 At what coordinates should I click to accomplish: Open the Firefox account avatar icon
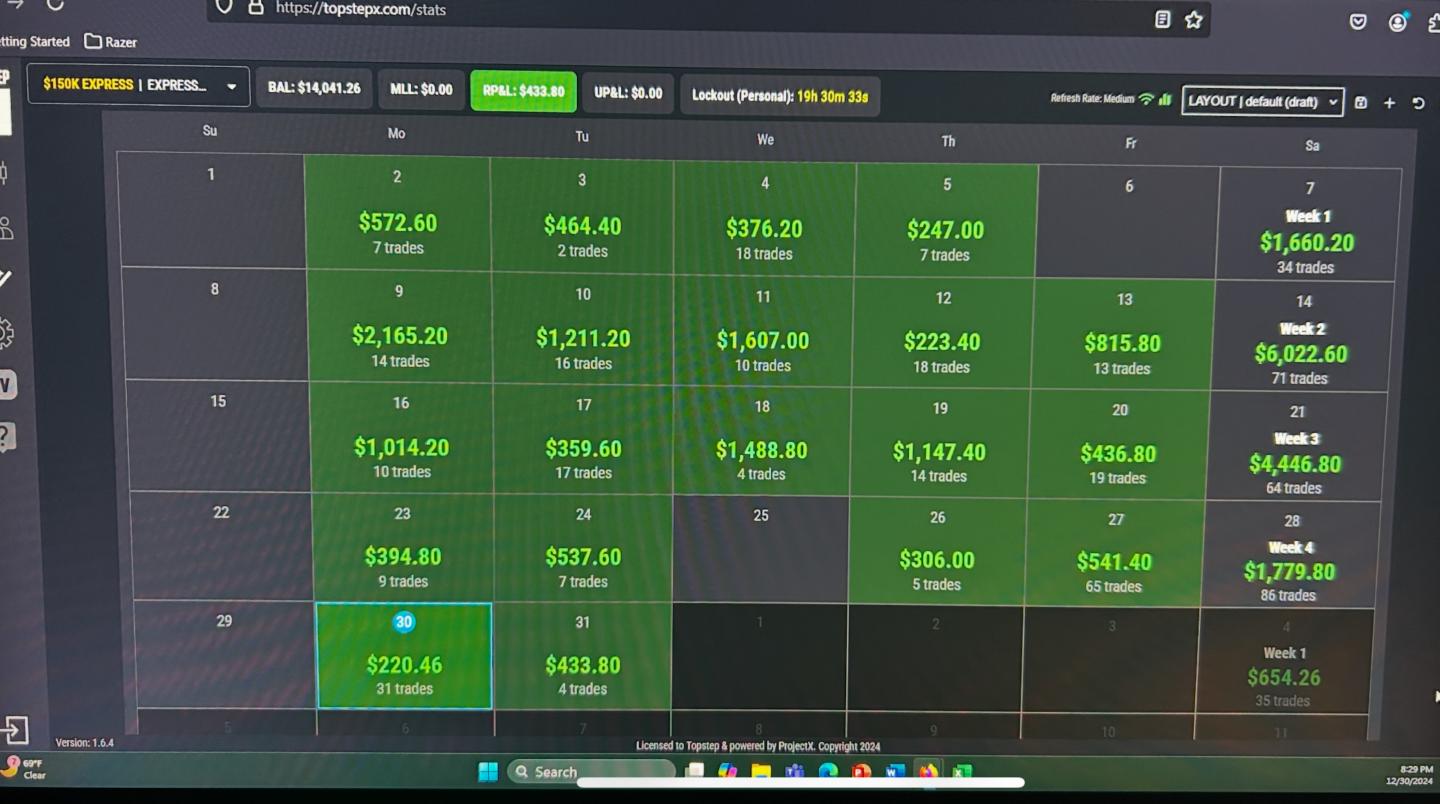(x=1398, y=21)
